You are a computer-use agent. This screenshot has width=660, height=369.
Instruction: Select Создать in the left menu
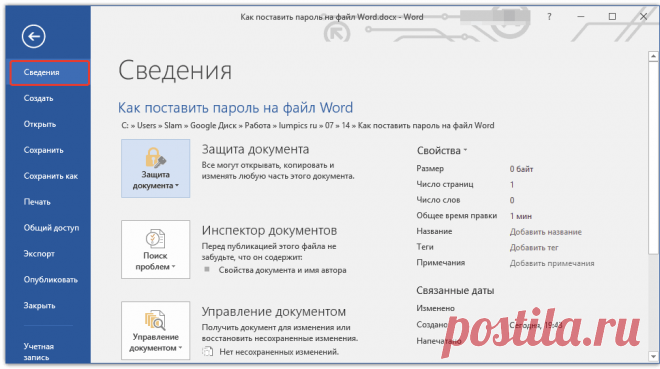[39, 98]
